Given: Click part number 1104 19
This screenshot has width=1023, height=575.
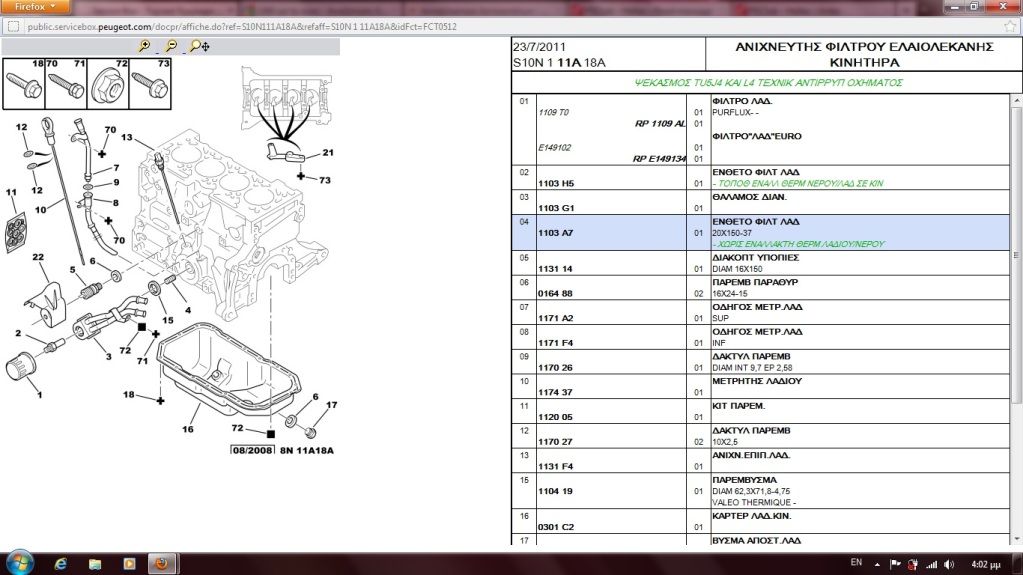Looking at the screenshot, I should [x=555, y=491].
